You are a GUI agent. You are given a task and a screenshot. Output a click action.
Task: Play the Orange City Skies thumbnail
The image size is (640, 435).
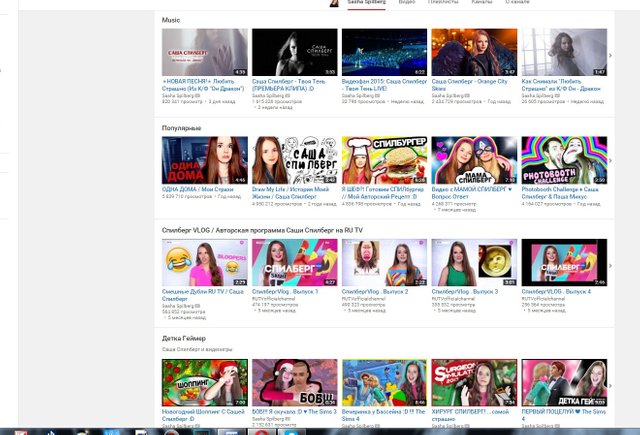pos(474,52)
